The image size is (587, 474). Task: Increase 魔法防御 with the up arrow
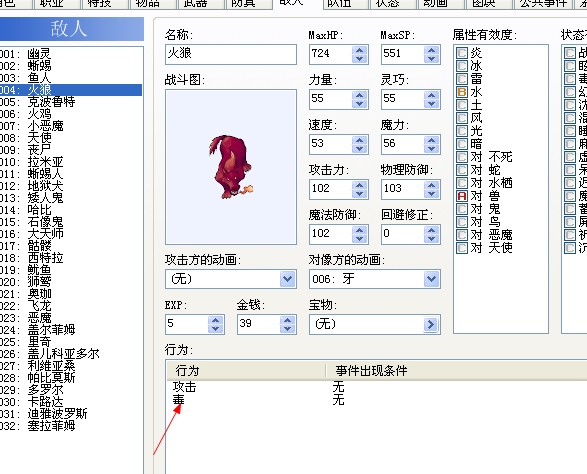click(x=359, y=230)
